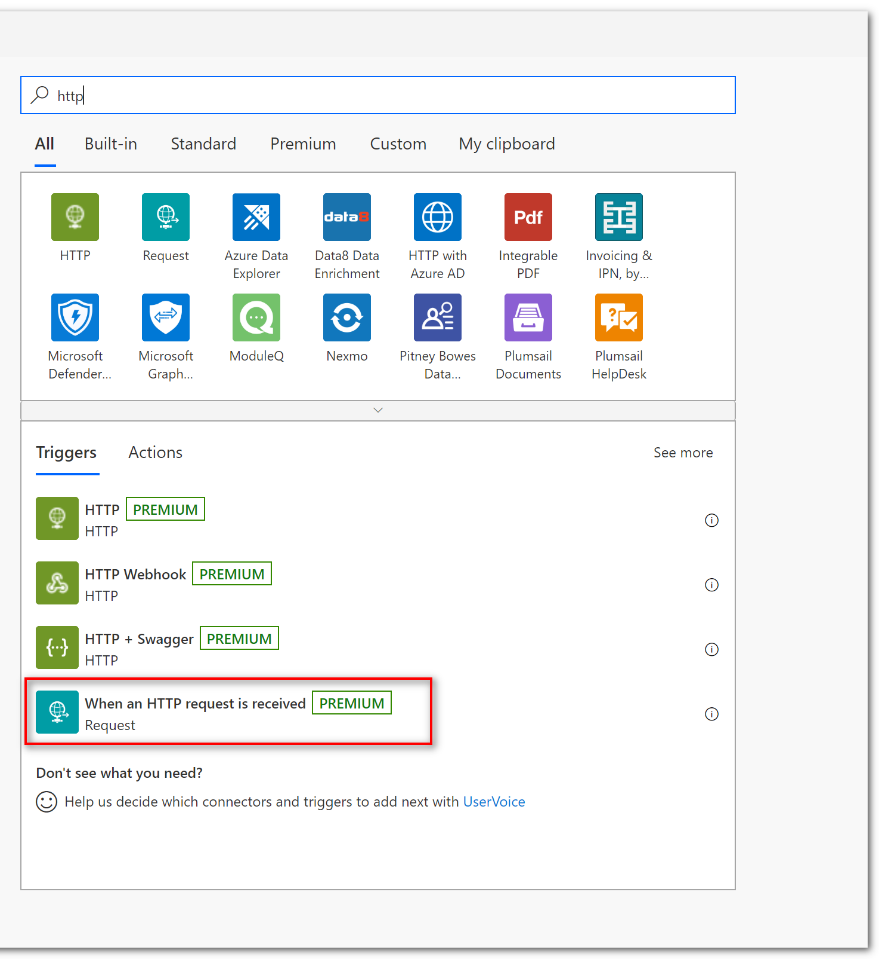Expand the connector list chevron

[x=378, y=410]
